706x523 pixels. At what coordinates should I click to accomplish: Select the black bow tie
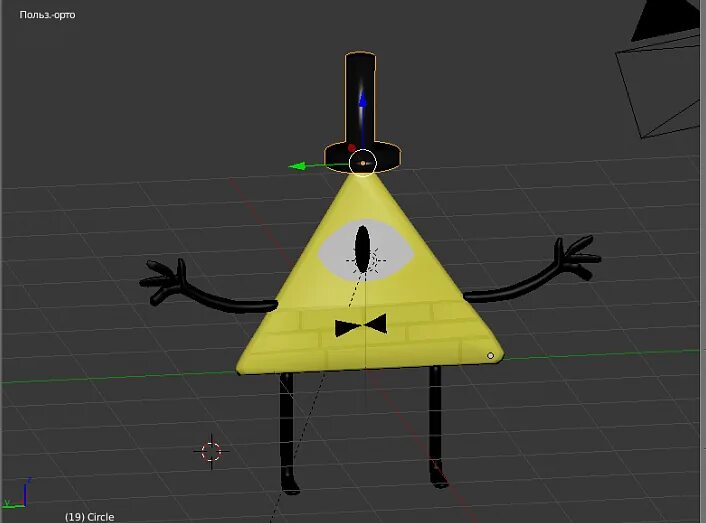pyautogui.click(x=361, y=325)
